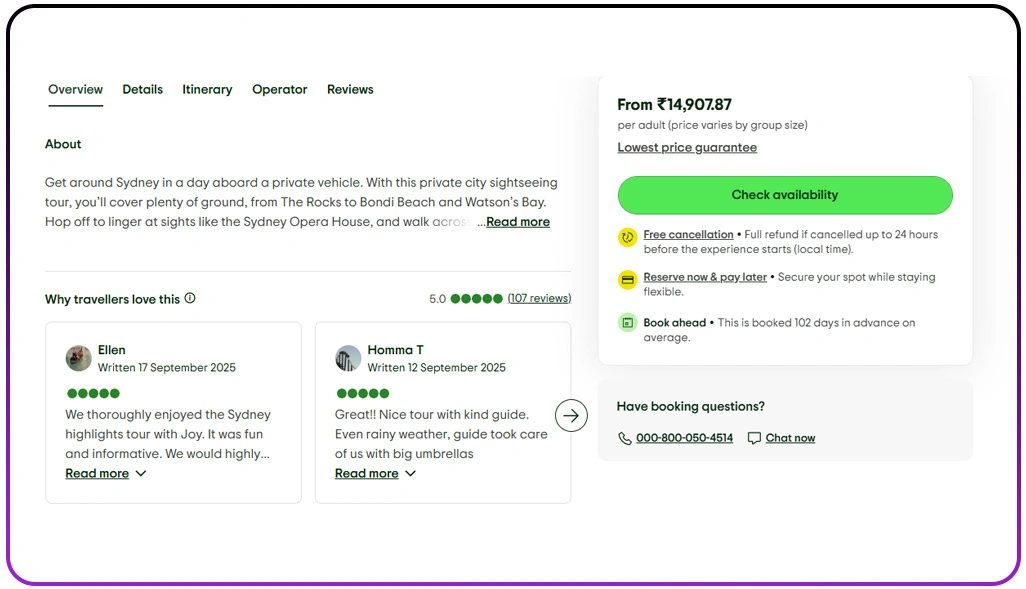The width and height of the screenshot is (1026, 589).
Task: Expand Ellen's review using Read more
Action: [97, 473]
